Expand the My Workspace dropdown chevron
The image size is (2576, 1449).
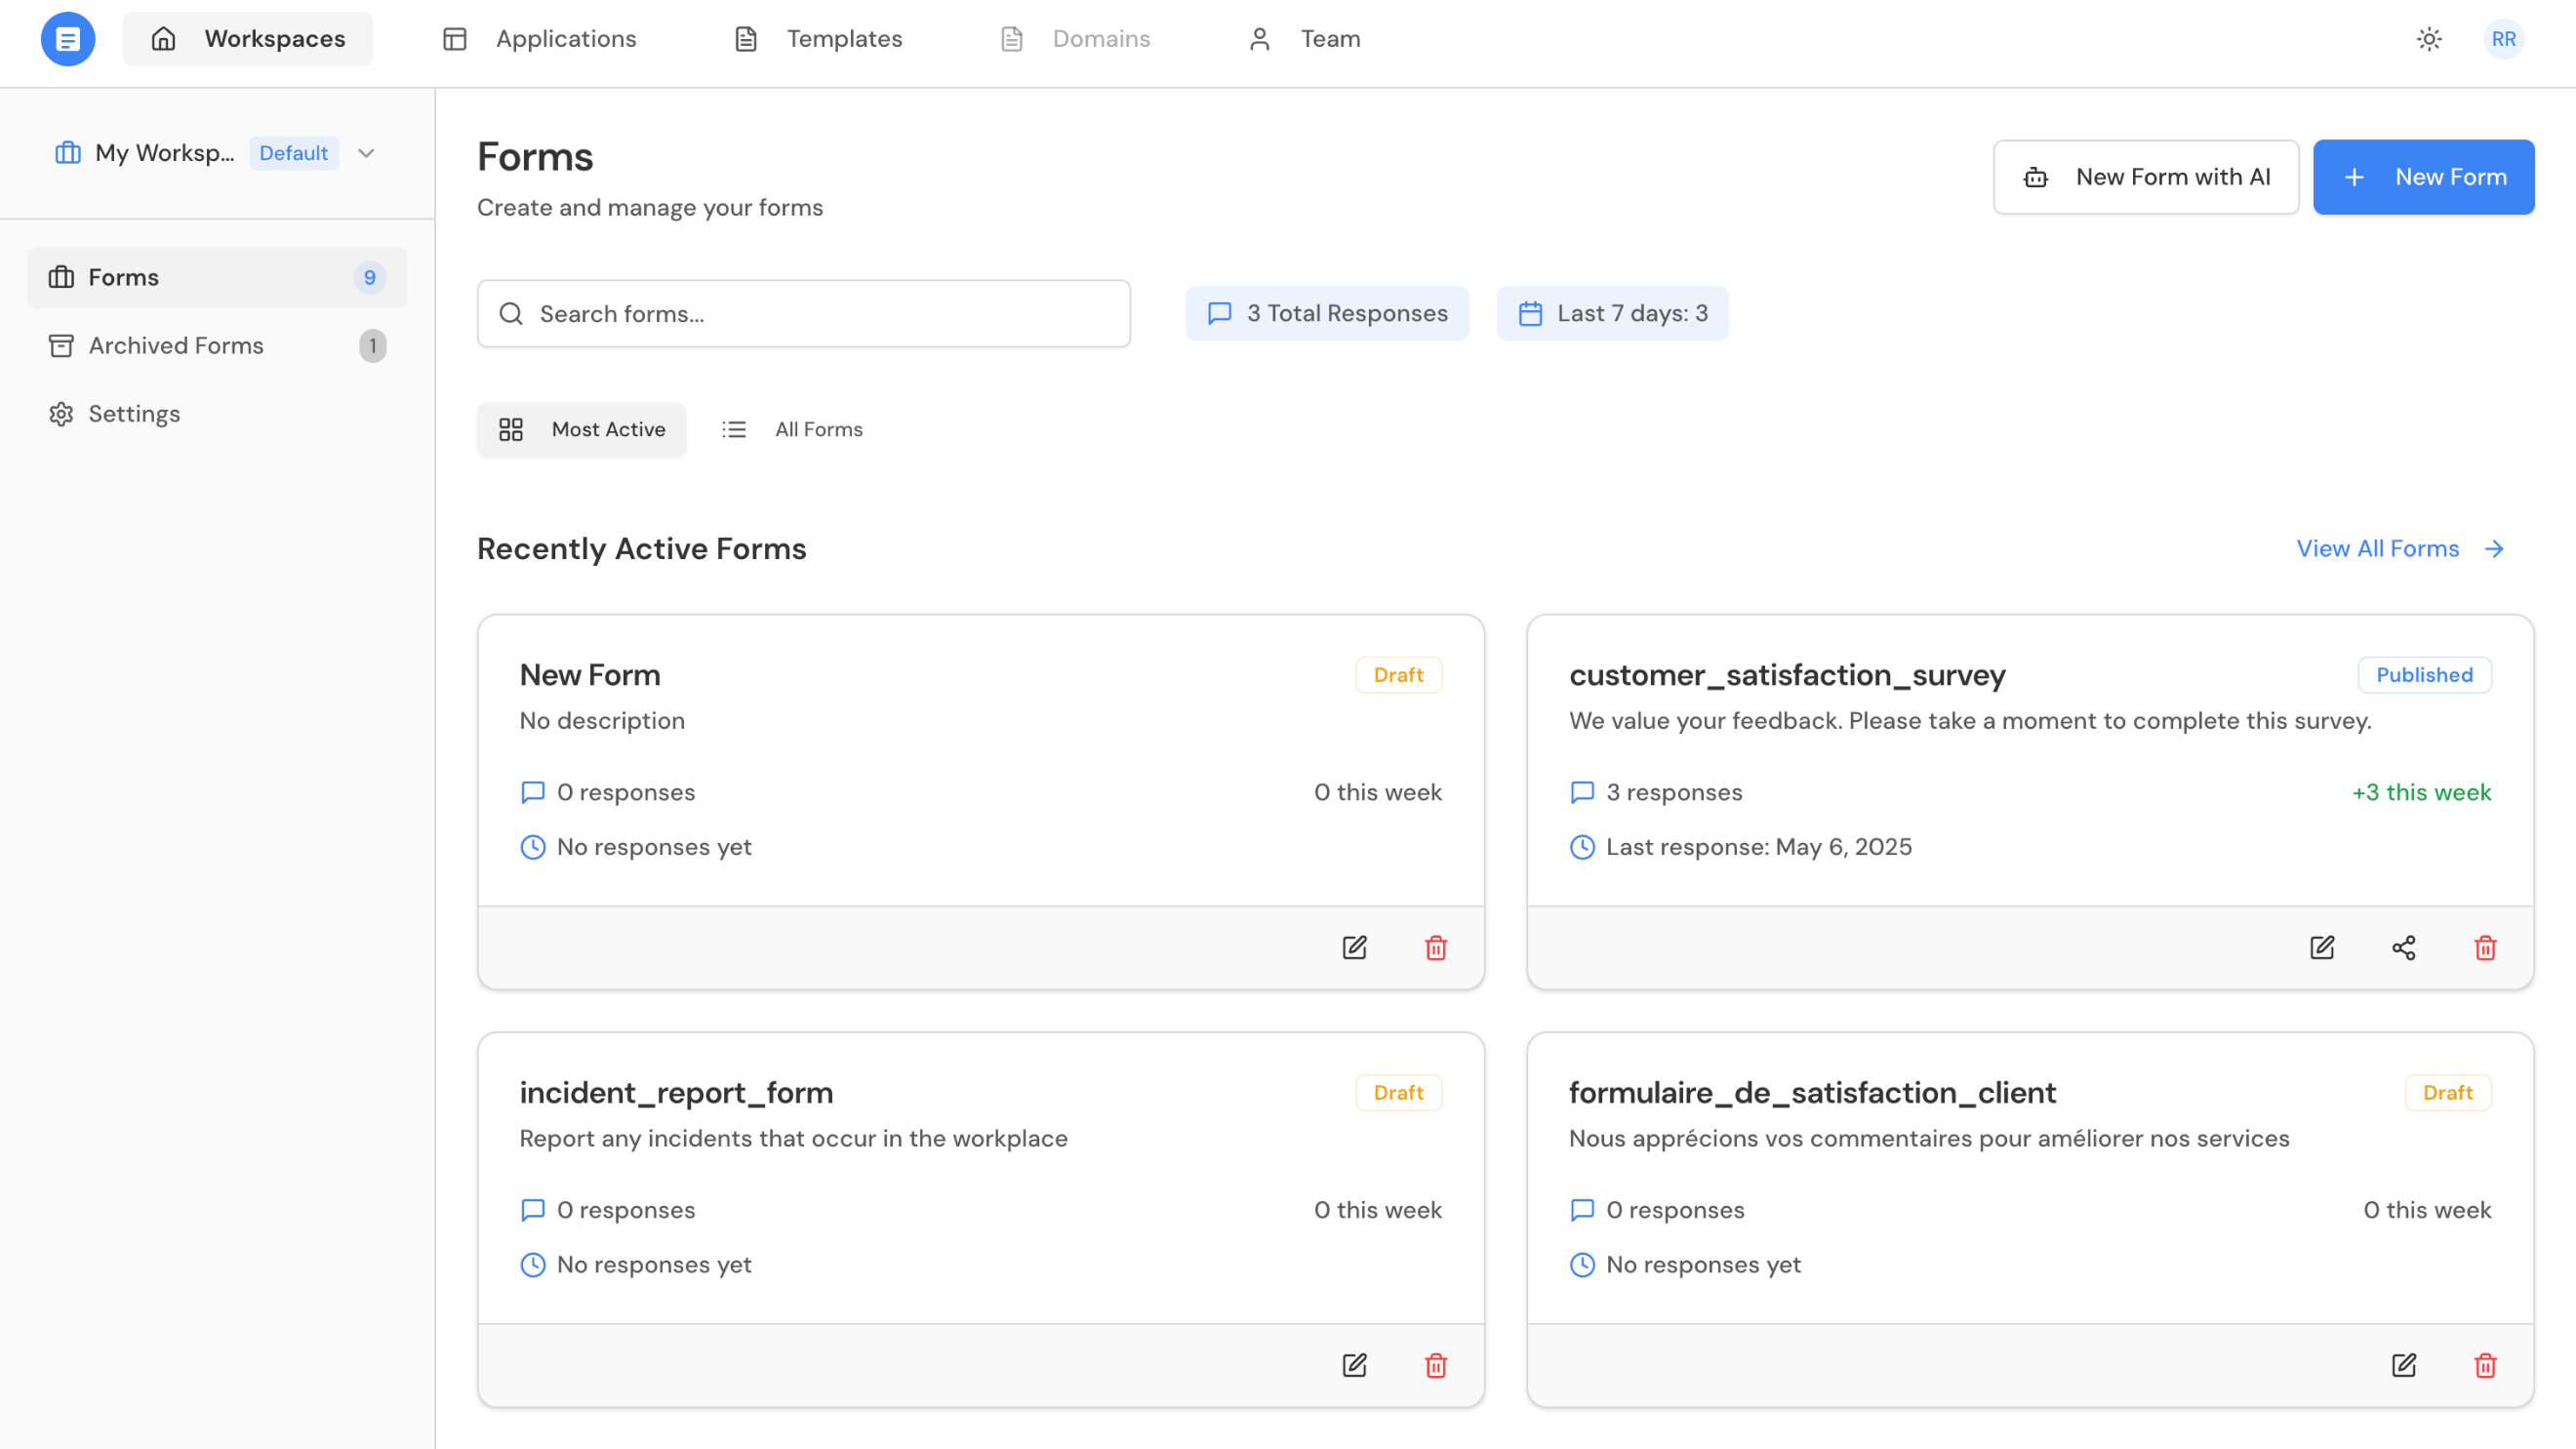366,153
